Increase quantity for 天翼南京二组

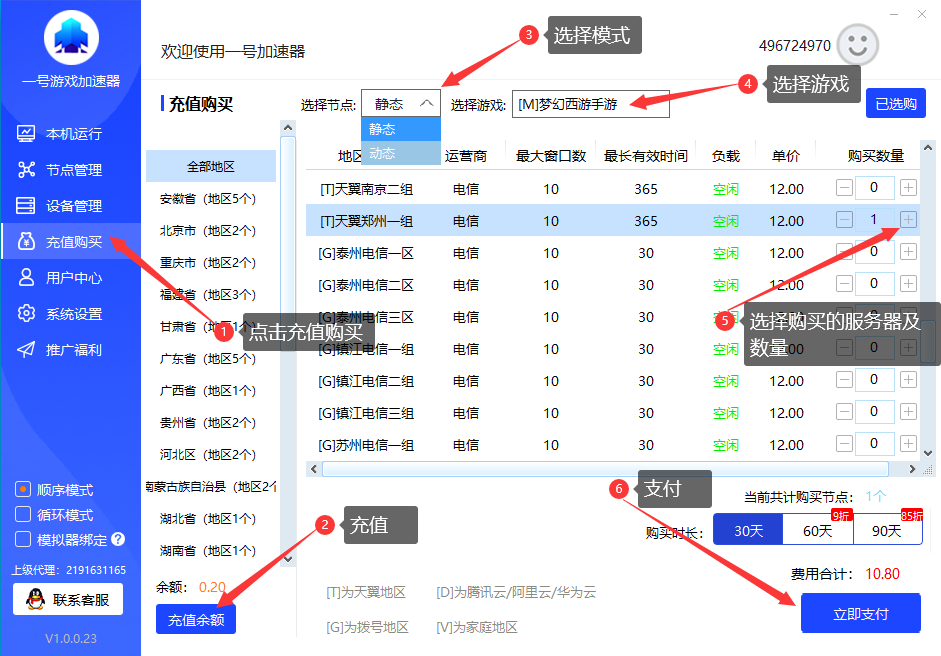(908, 188)
